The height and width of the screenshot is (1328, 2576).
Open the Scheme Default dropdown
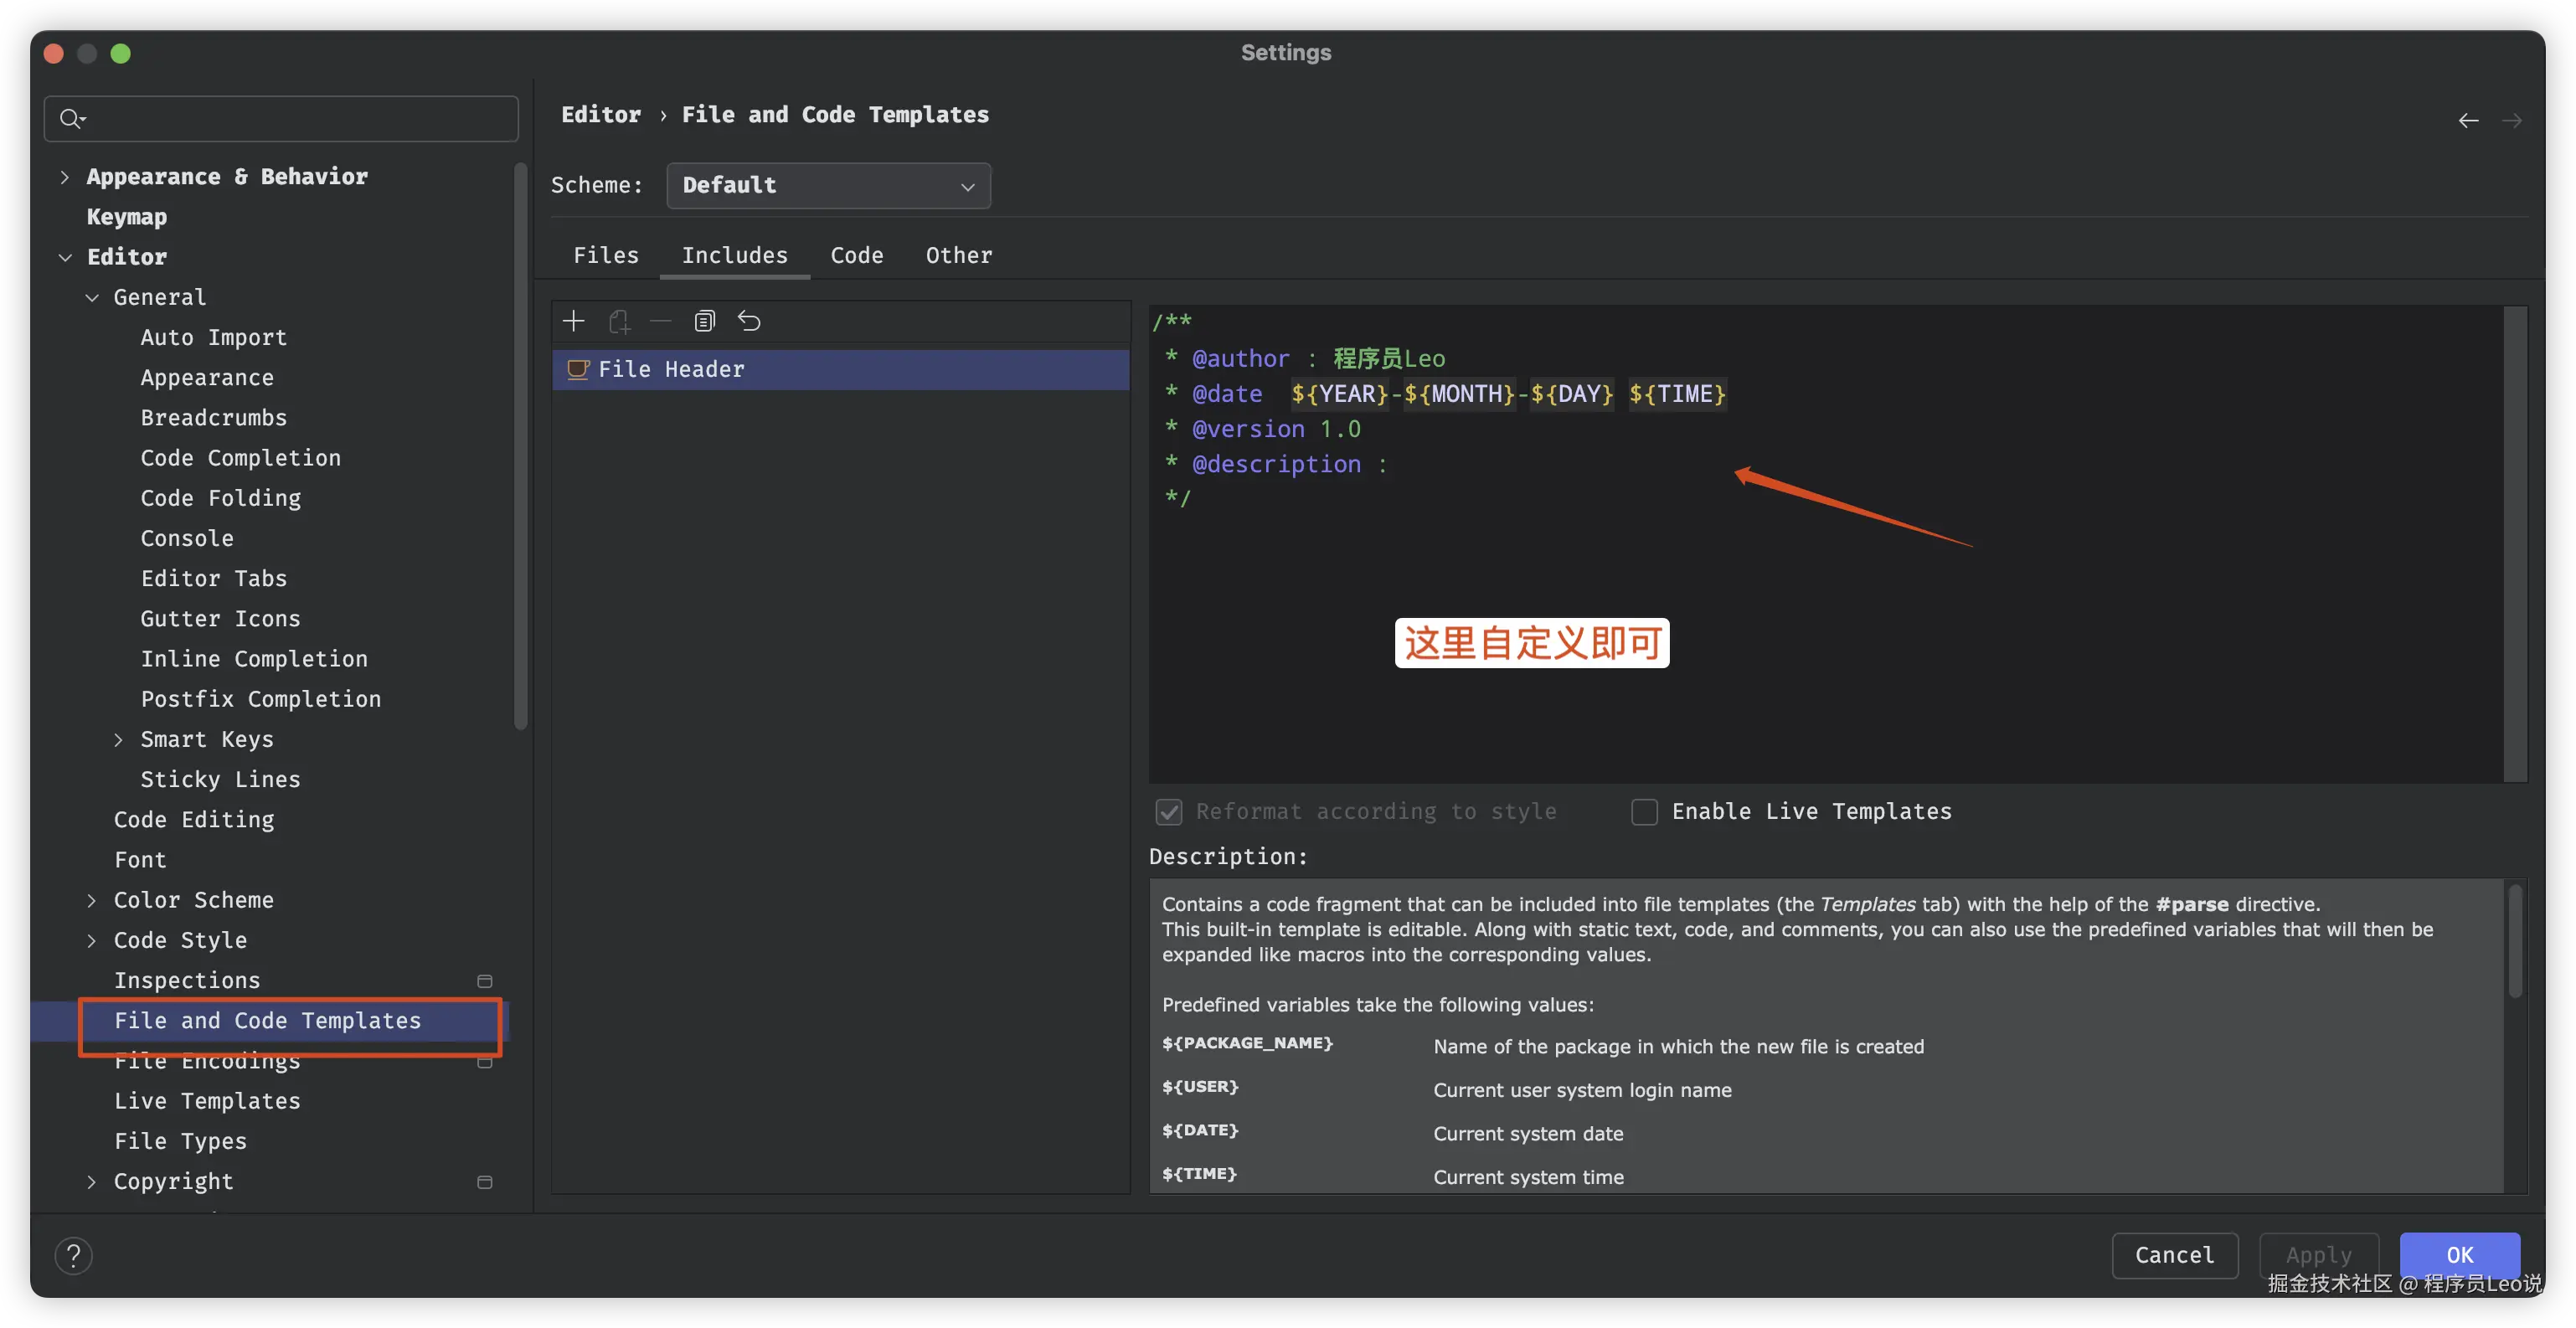point(828,186)
